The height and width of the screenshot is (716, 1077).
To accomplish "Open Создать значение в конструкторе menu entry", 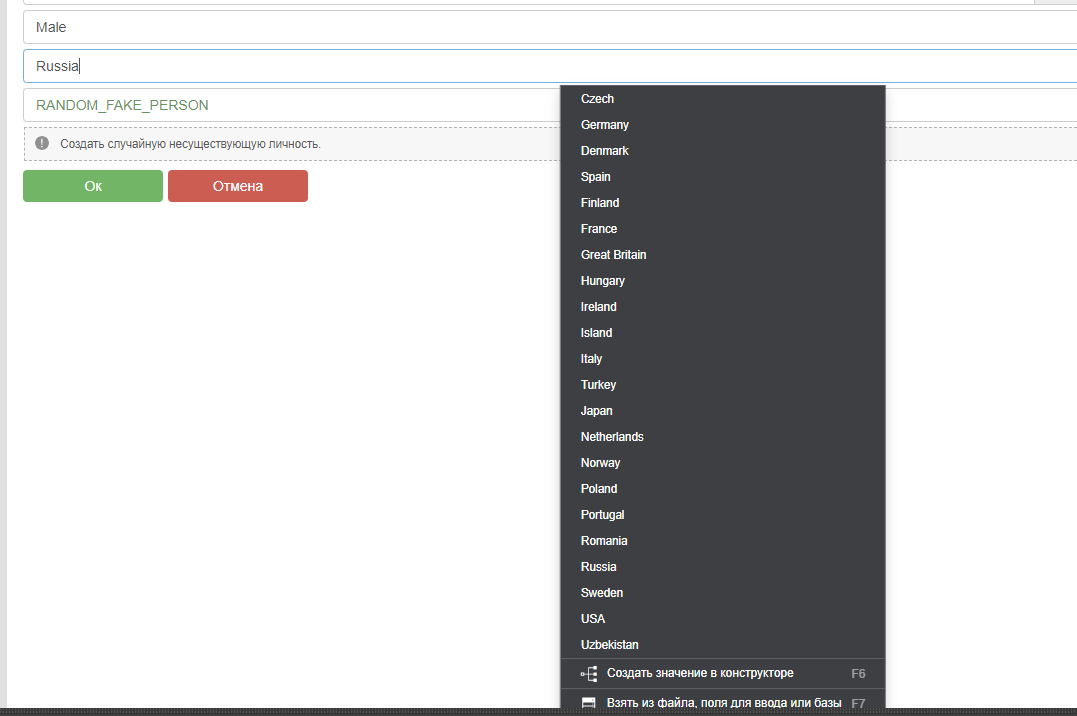I will [700, 673].
